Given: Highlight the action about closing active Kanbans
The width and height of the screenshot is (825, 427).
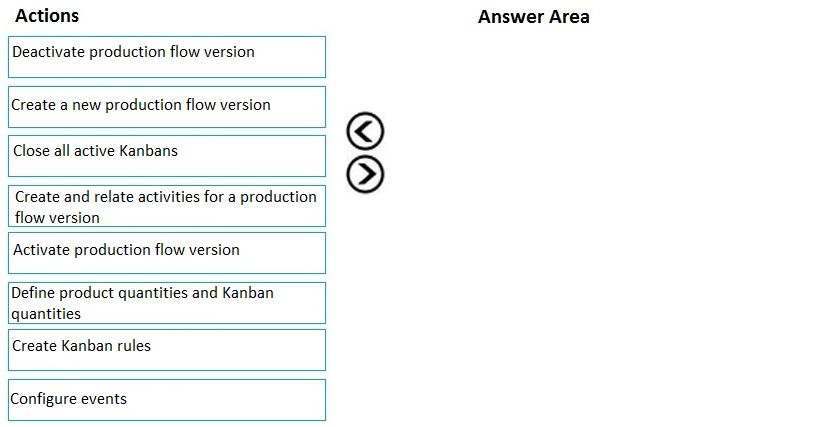Looking at the screenshot, I should [167, 156].
